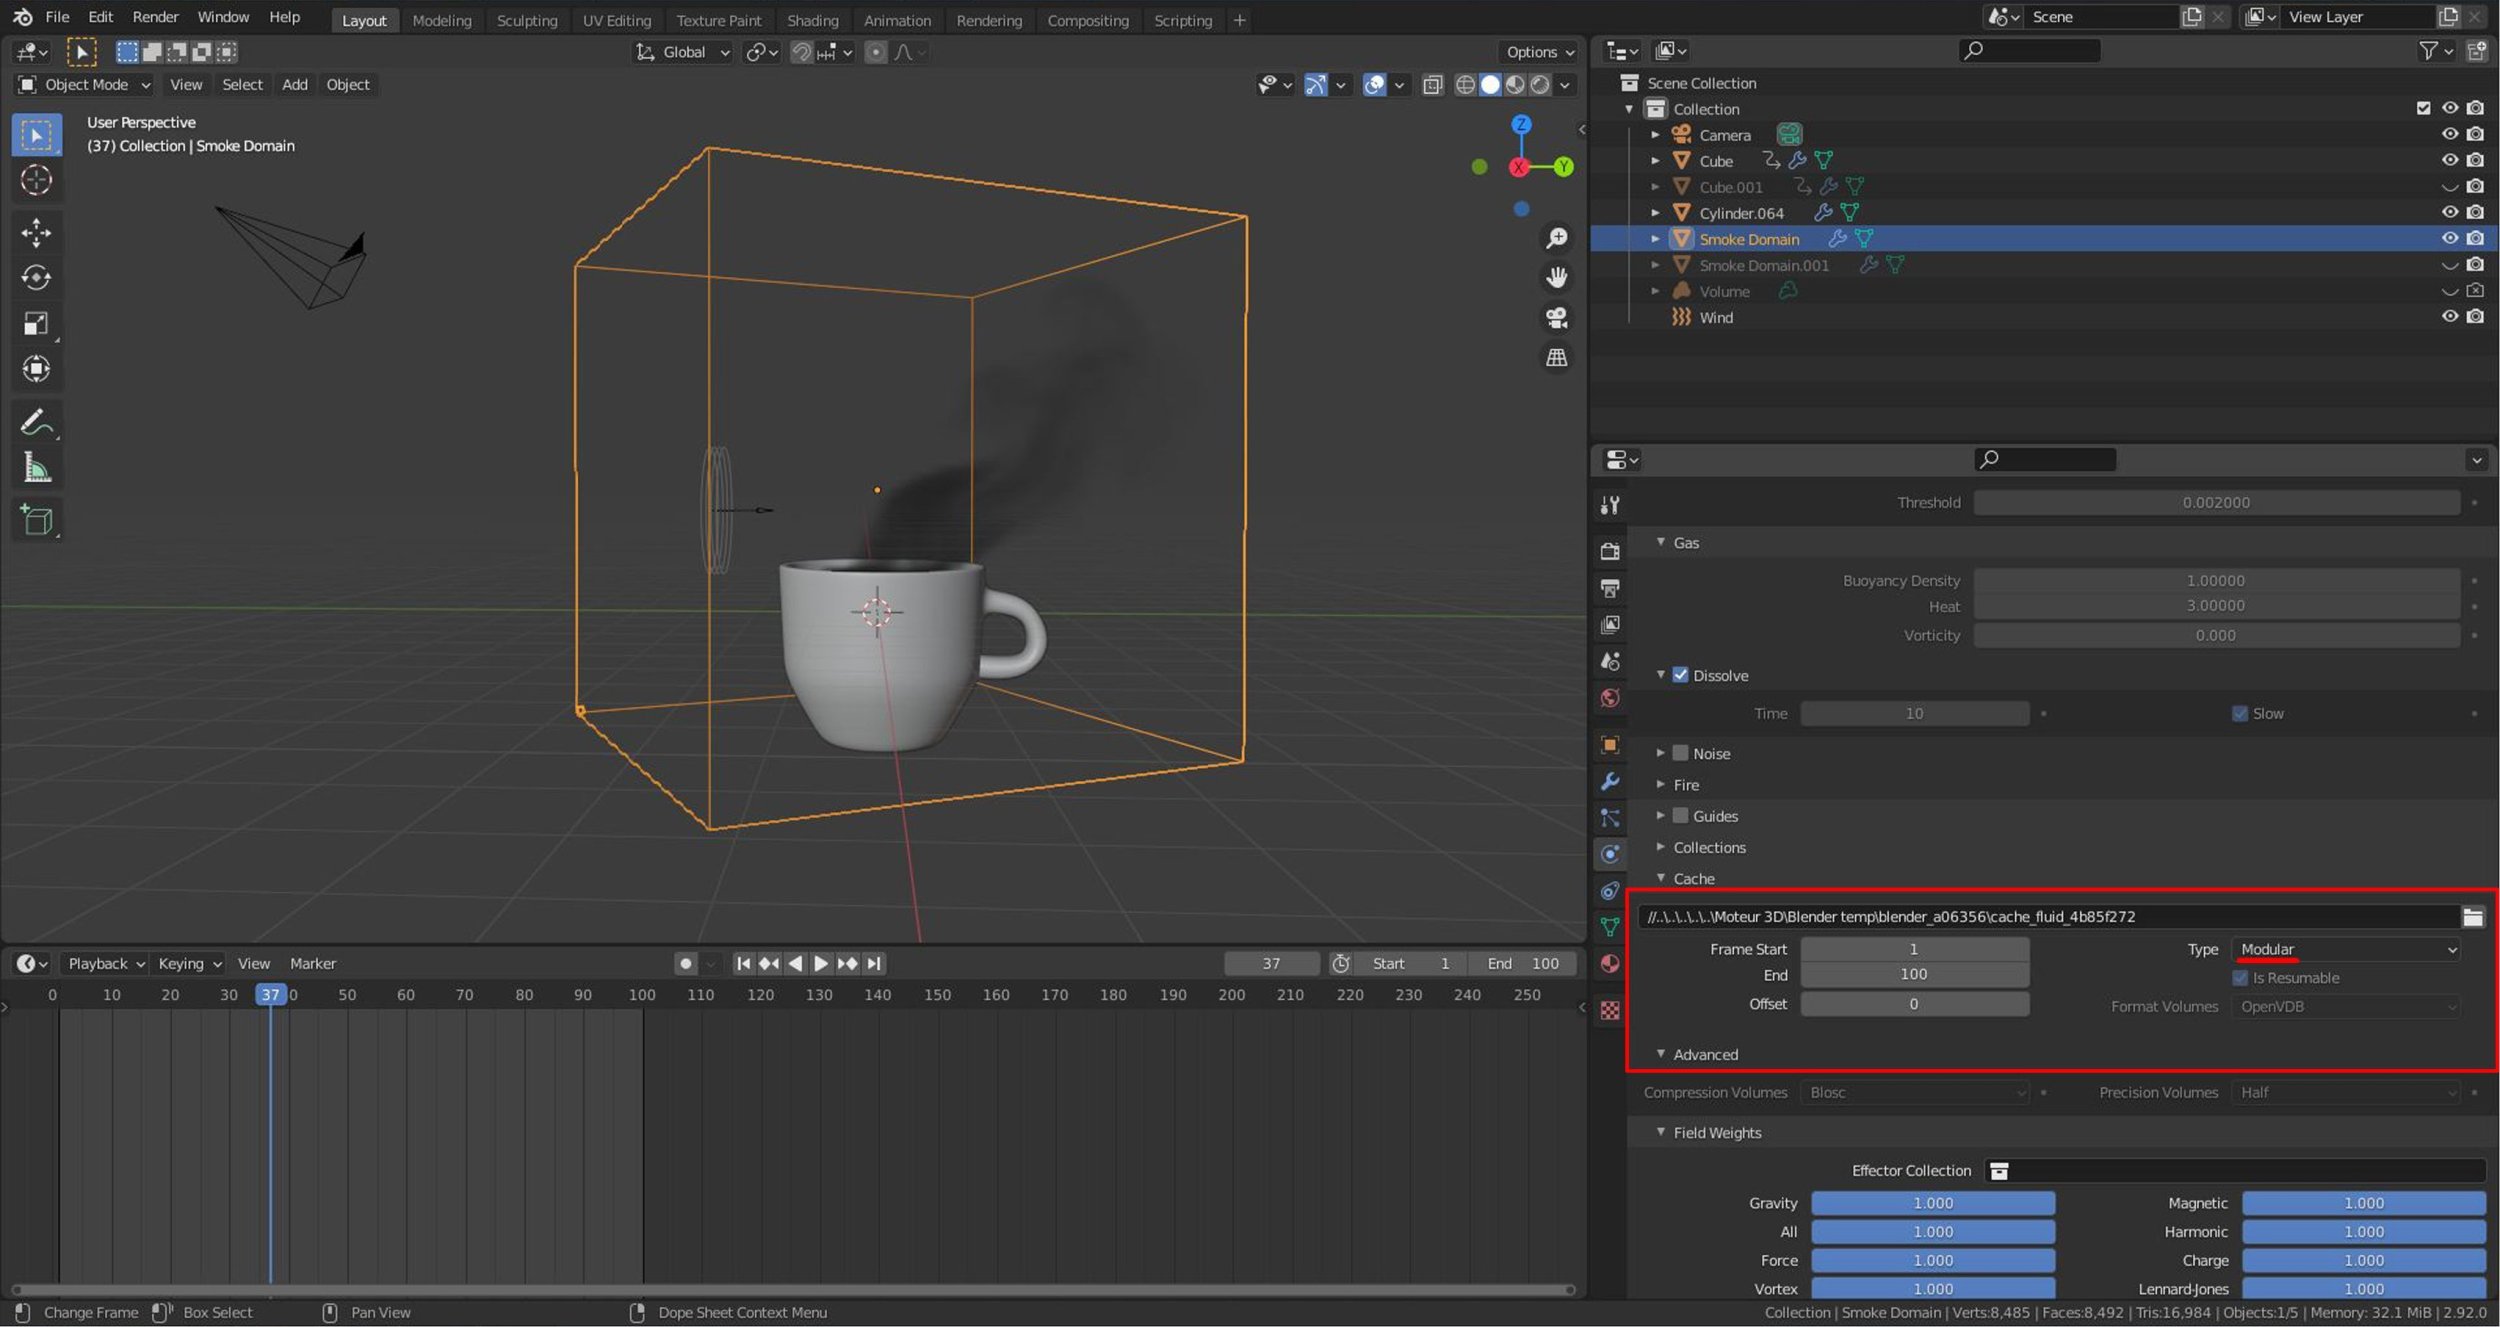Switch to the Shading workspace tab

coord(812,20)
